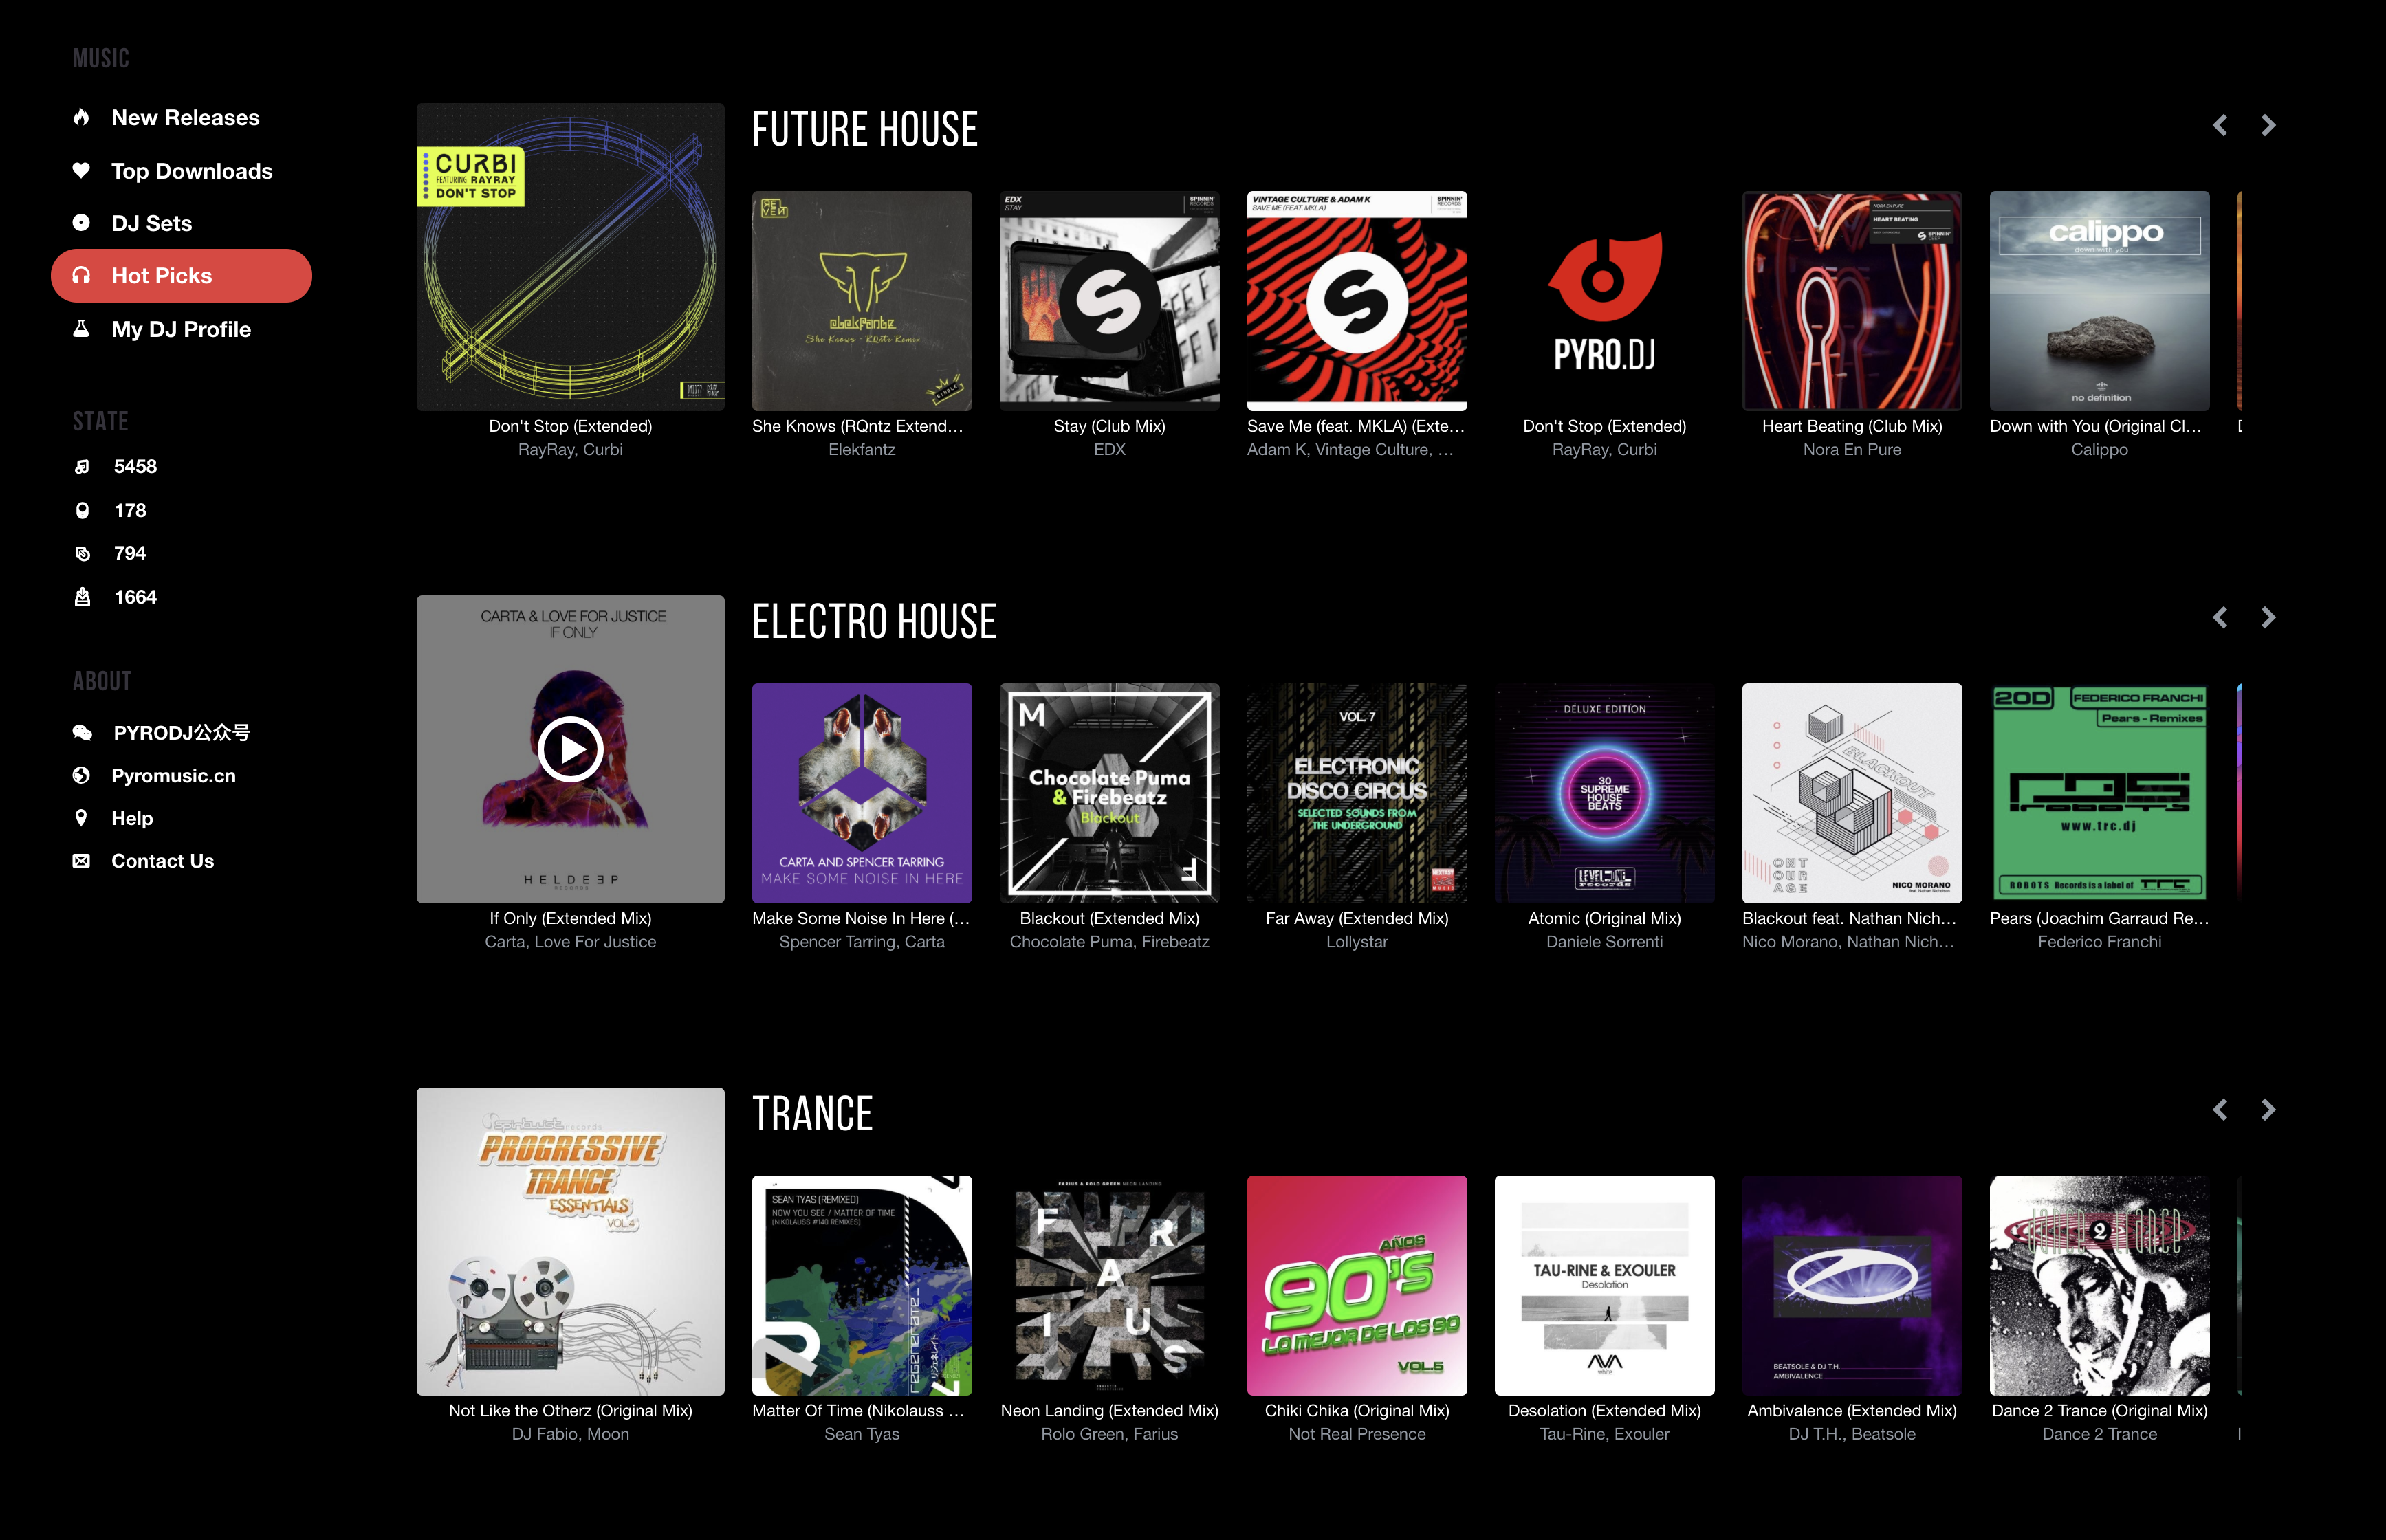Click 'Chiki Chika (Original Mix)' title

tap(1357, 1410)
